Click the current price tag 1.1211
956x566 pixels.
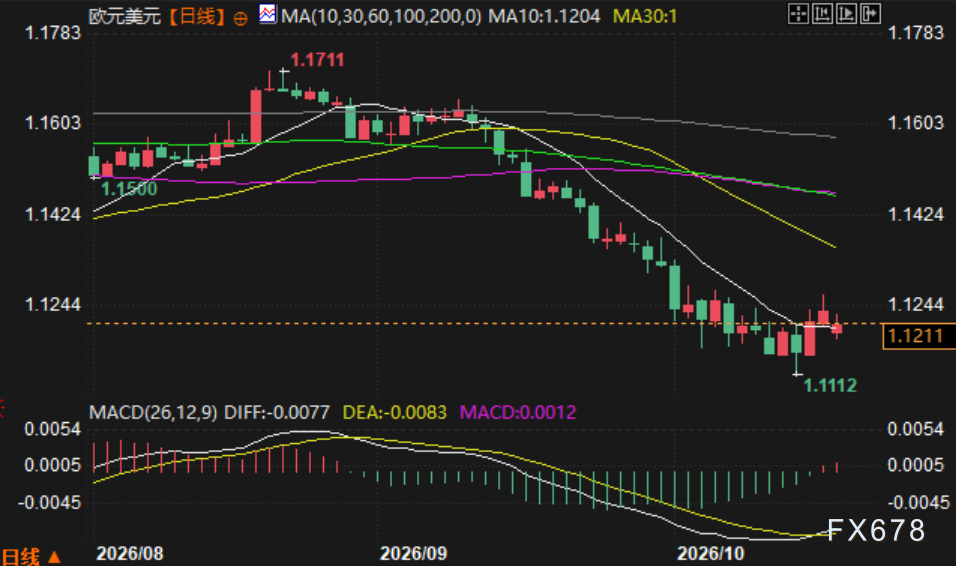click(x=918, y=336)
